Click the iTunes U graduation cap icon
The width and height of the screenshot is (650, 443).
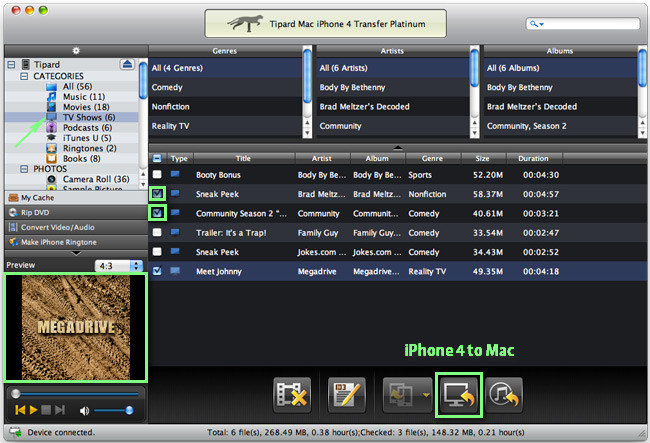[51, 138]
